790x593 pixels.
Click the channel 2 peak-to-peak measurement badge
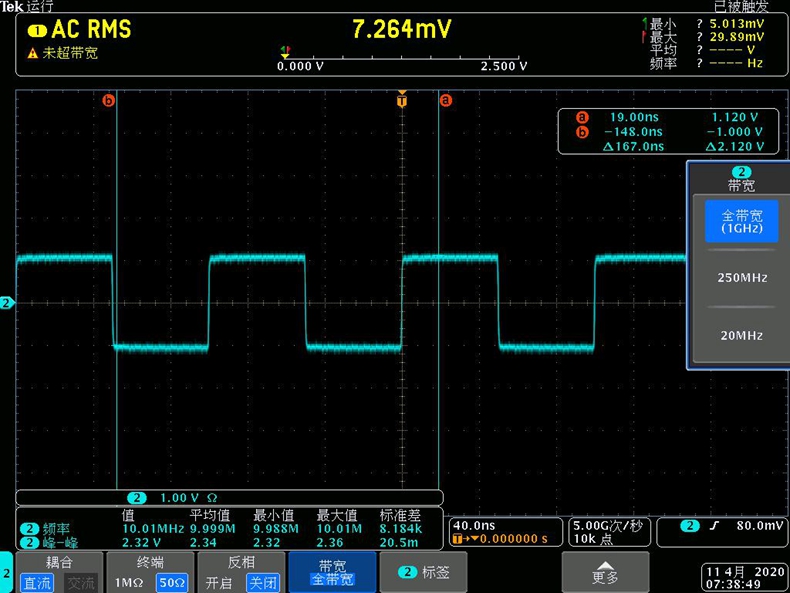(x=30, y=541)
